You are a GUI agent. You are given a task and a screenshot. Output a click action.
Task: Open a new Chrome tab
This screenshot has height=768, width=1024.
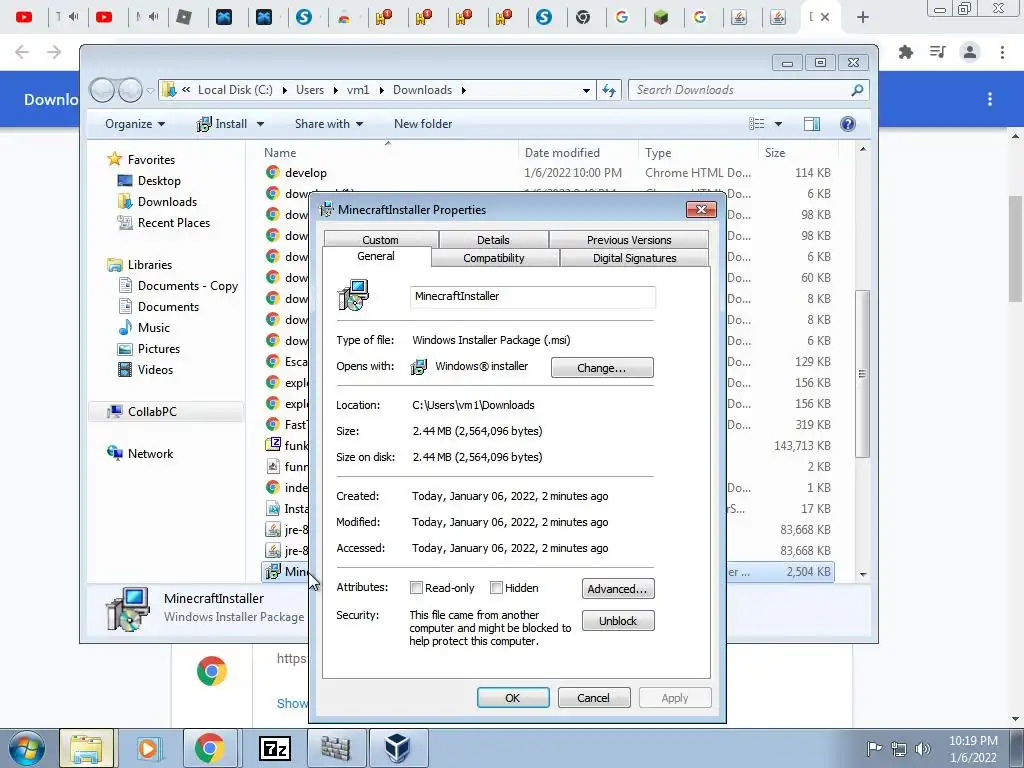click(862, 17)
